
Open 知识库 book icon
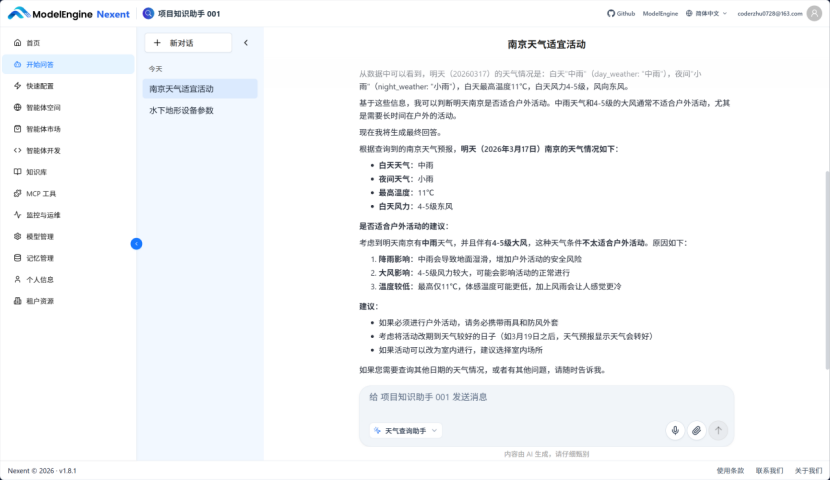pos(17,172)
